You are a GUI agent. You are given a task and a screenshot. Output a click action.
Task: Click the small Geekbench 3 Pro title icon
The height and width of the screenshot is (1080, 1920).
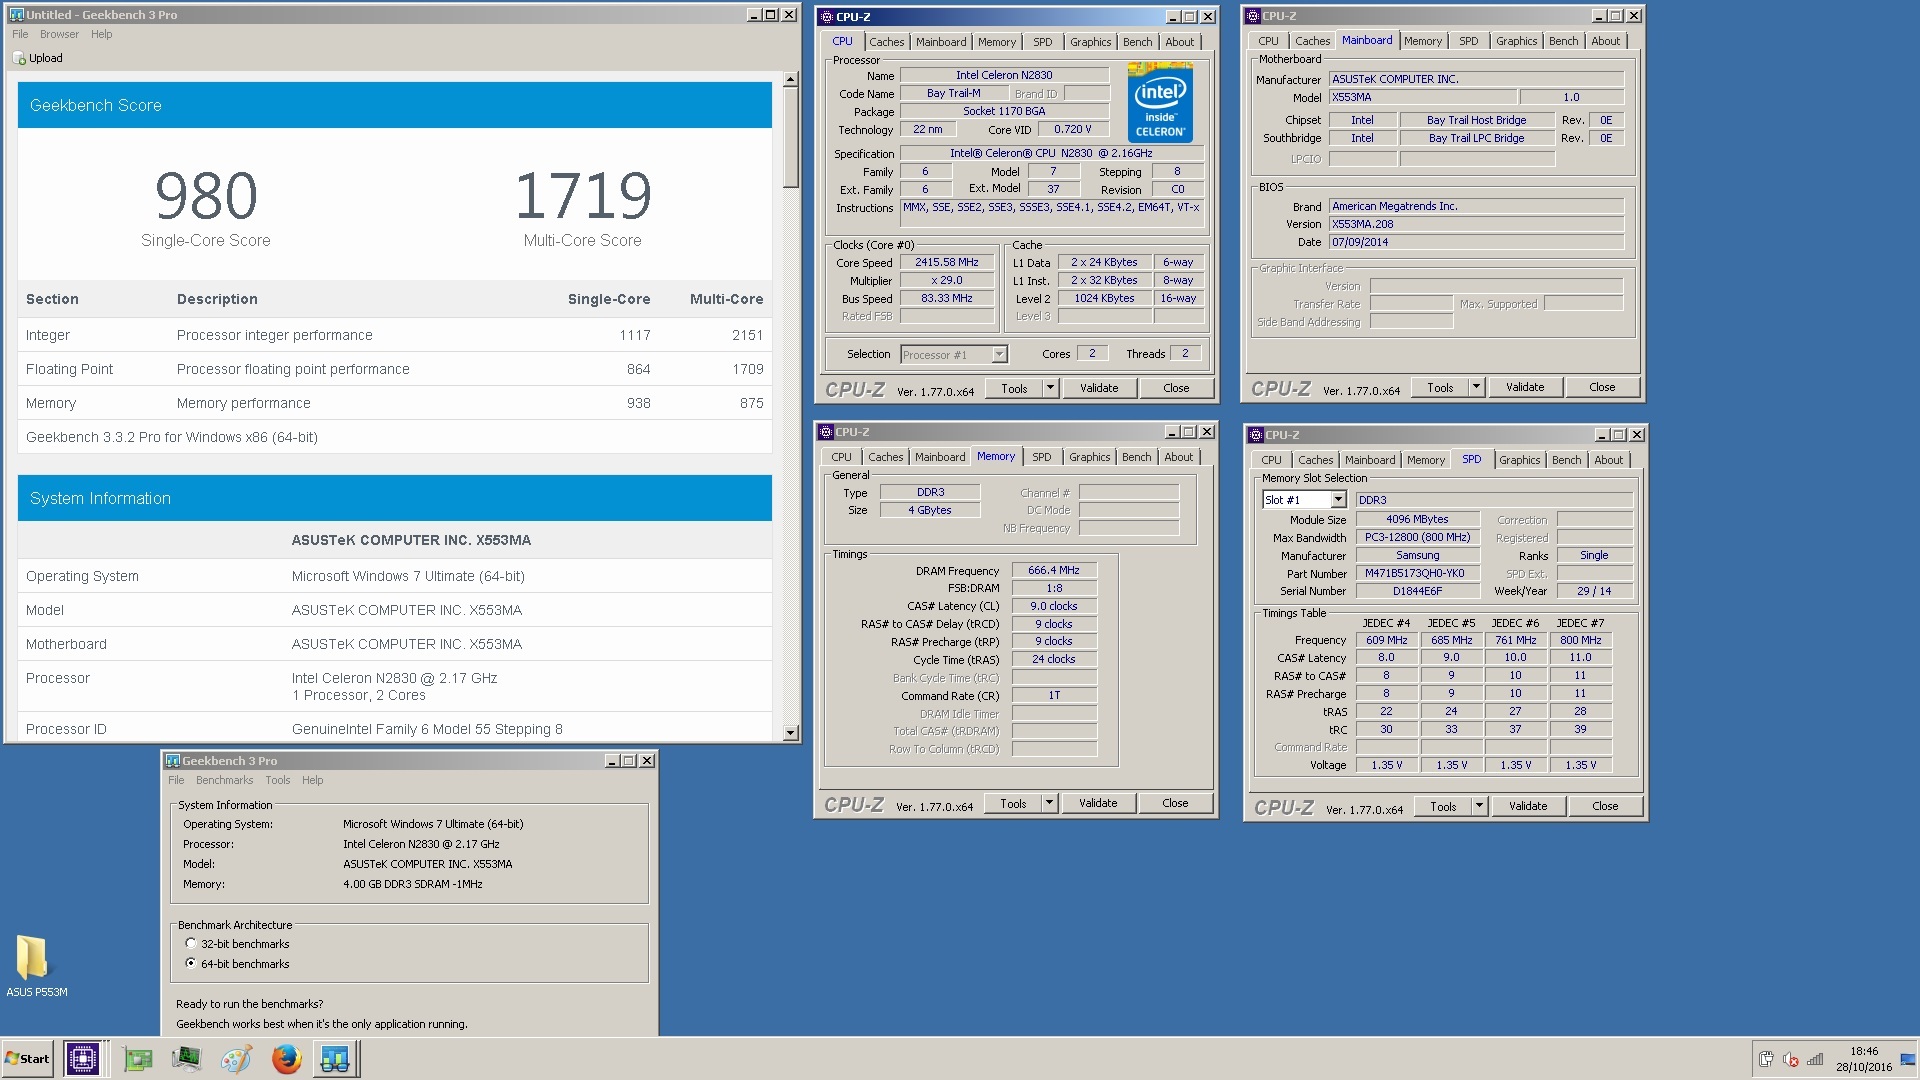click(173, 761)
